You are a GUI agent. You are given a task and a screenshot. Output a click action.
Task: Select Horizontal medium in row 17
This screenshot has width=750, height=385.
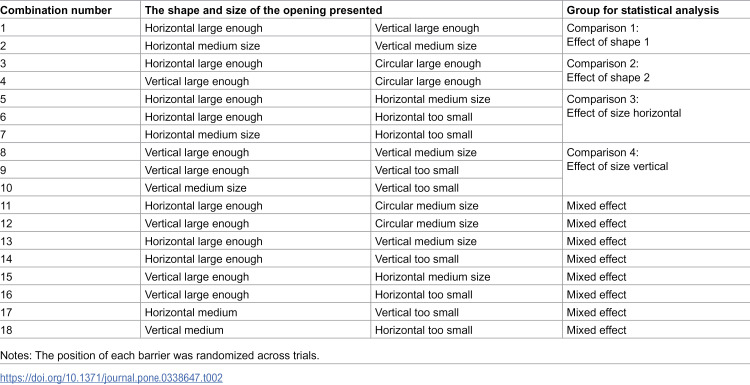(x=191, y=312)
